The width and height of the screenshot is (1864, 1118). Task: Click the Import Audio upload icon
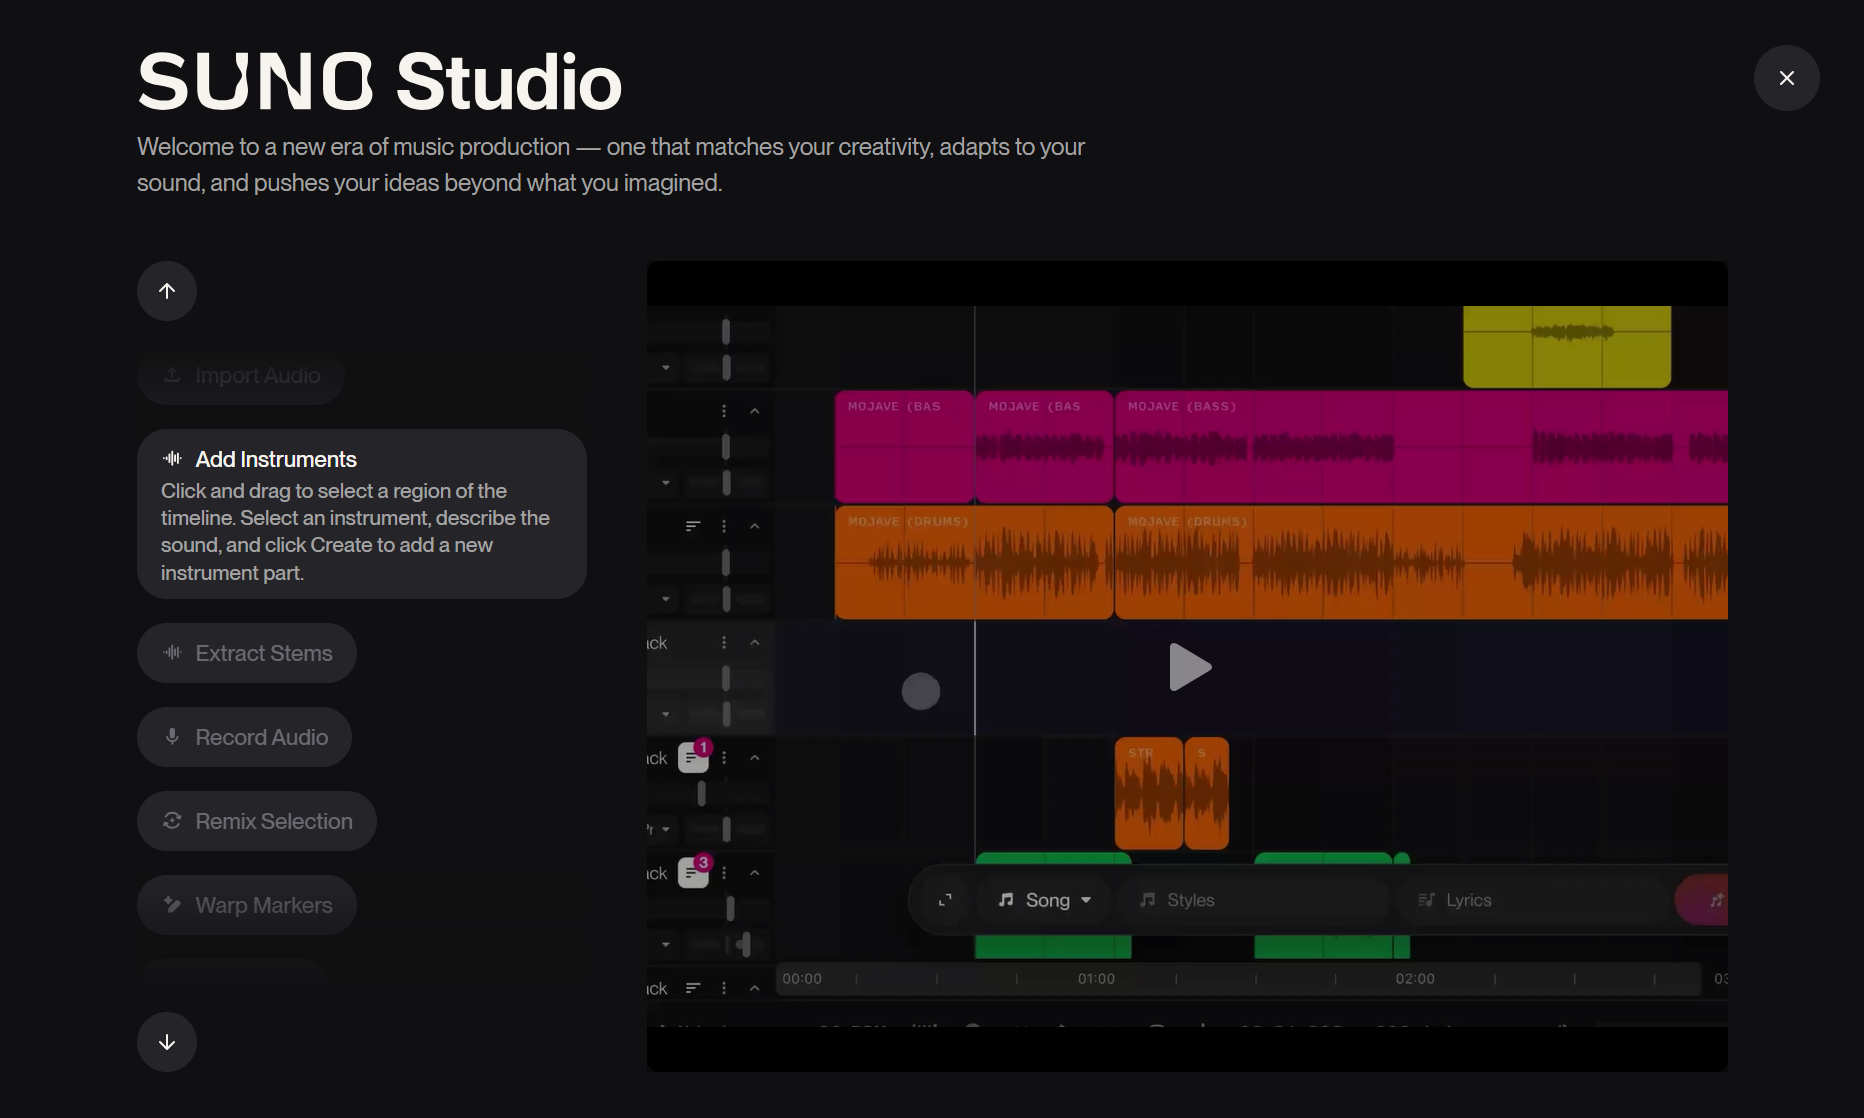(172, 375)
